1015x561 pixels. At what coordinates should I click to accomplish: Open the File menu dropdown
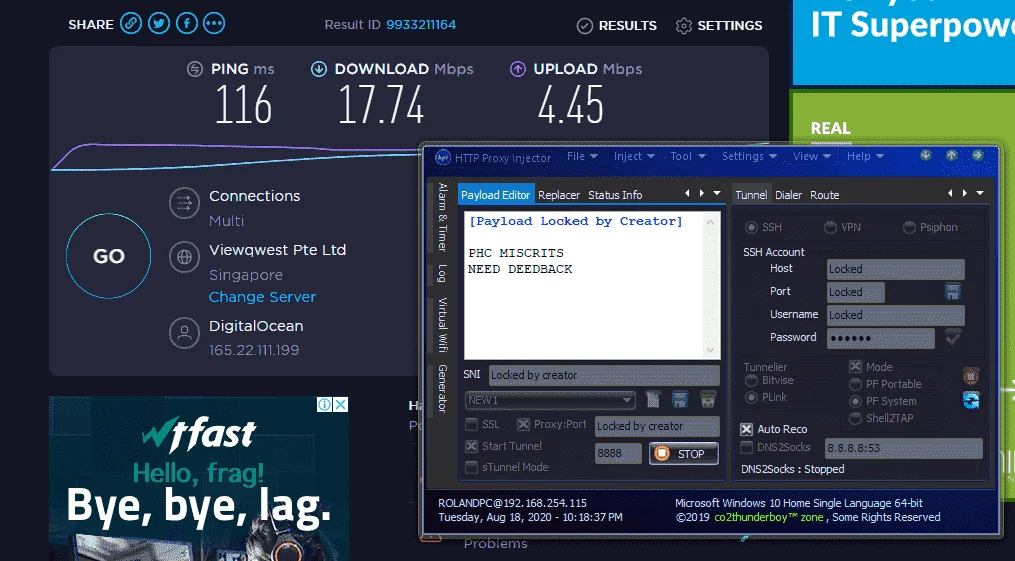[x=582, y=156]
